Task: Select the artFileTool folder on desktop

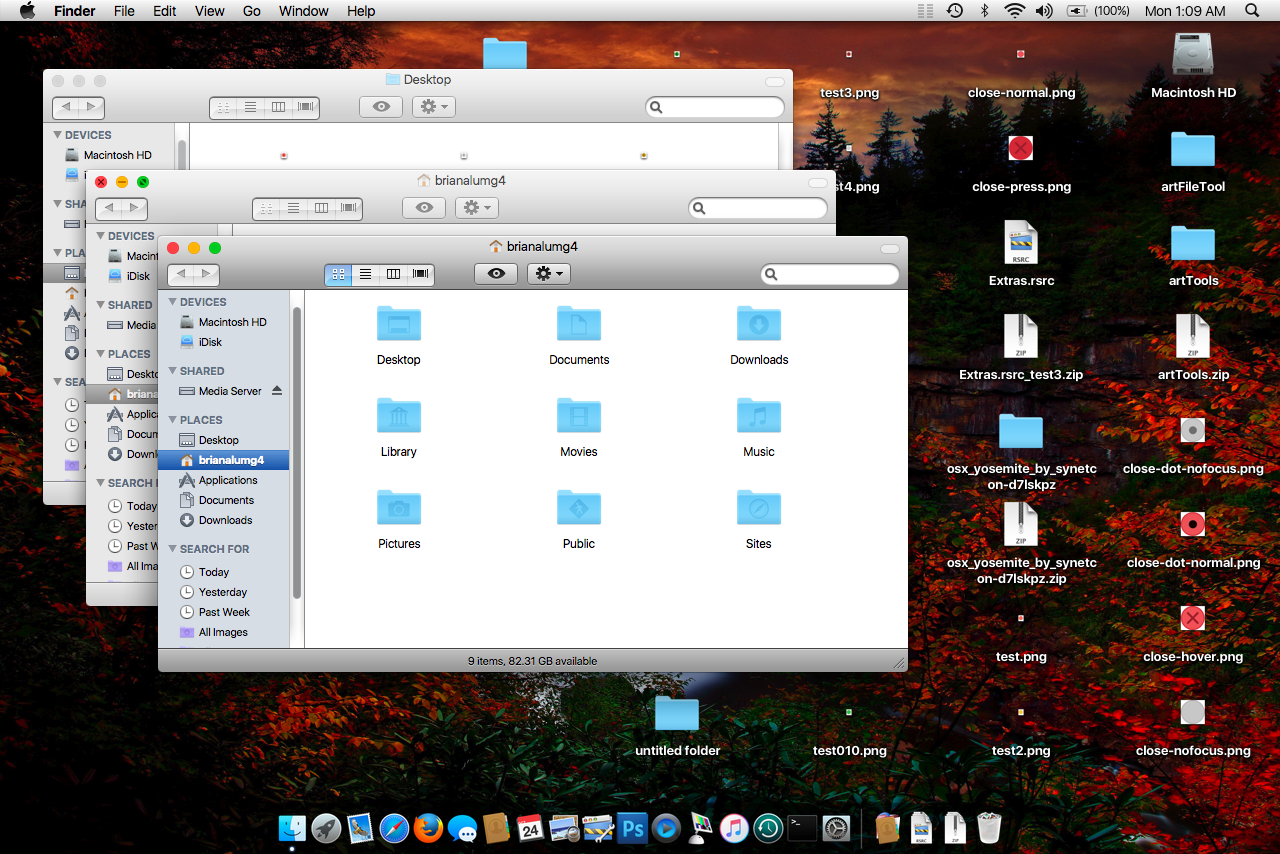Action: [x=1193, y=150]
